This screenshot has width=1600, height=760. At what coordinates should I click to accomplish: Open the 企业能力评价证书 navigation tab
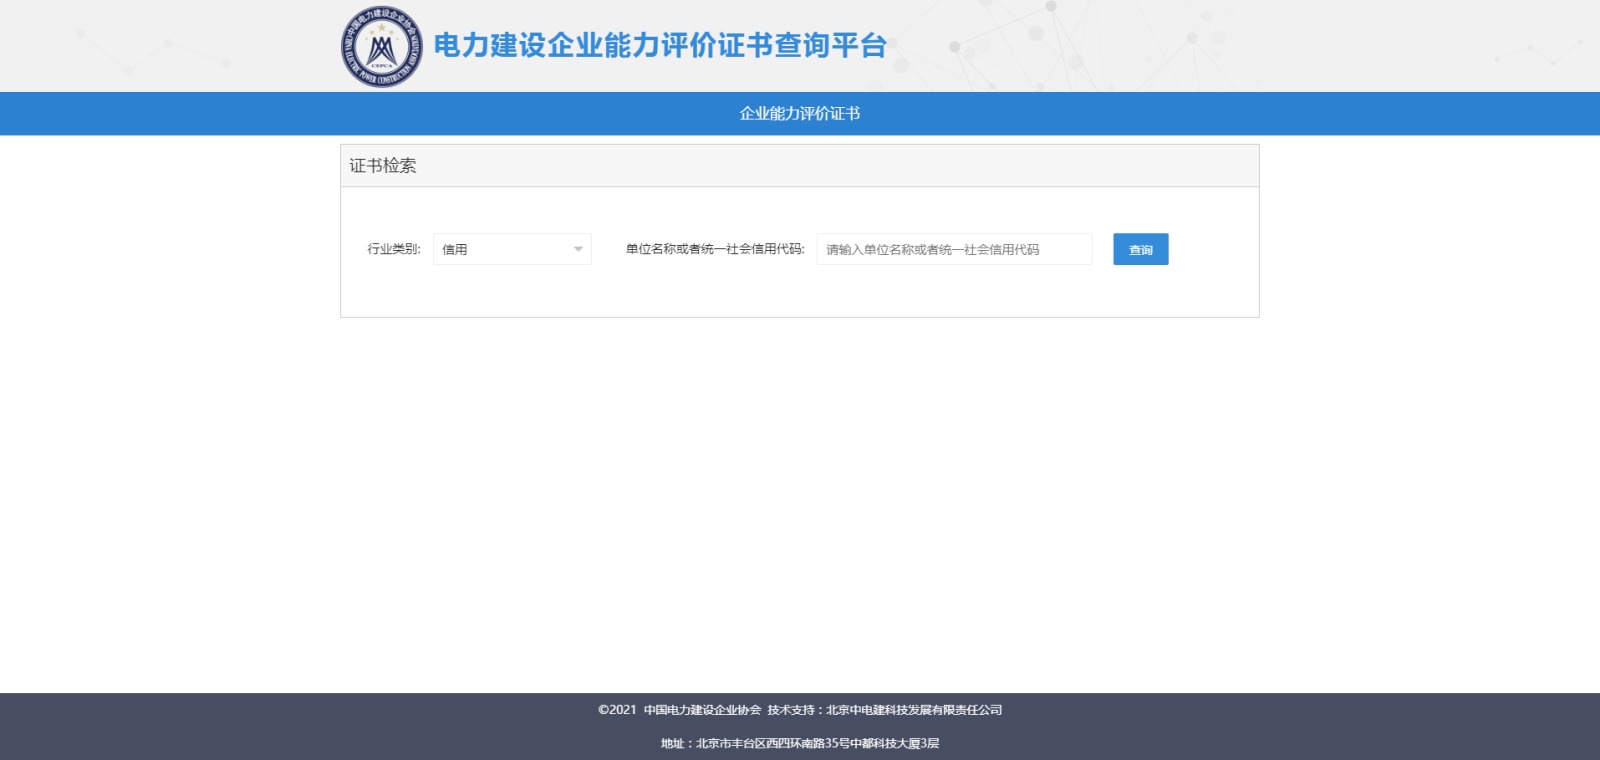(x=799, y=114)
